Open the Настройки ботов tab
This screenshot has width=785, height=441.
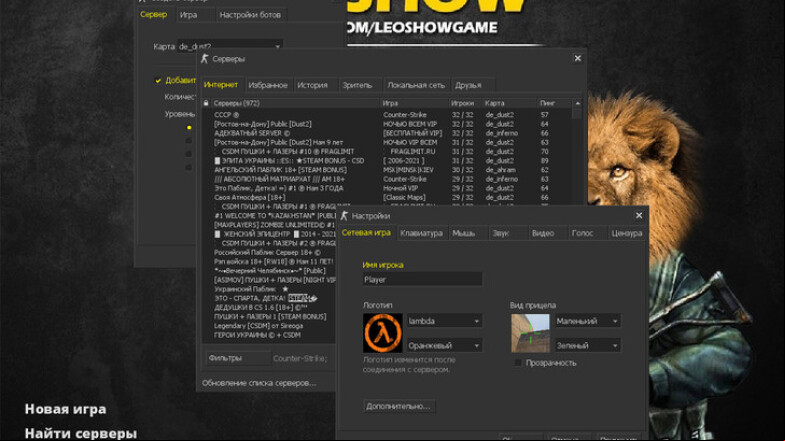click(x=250, y=15)
